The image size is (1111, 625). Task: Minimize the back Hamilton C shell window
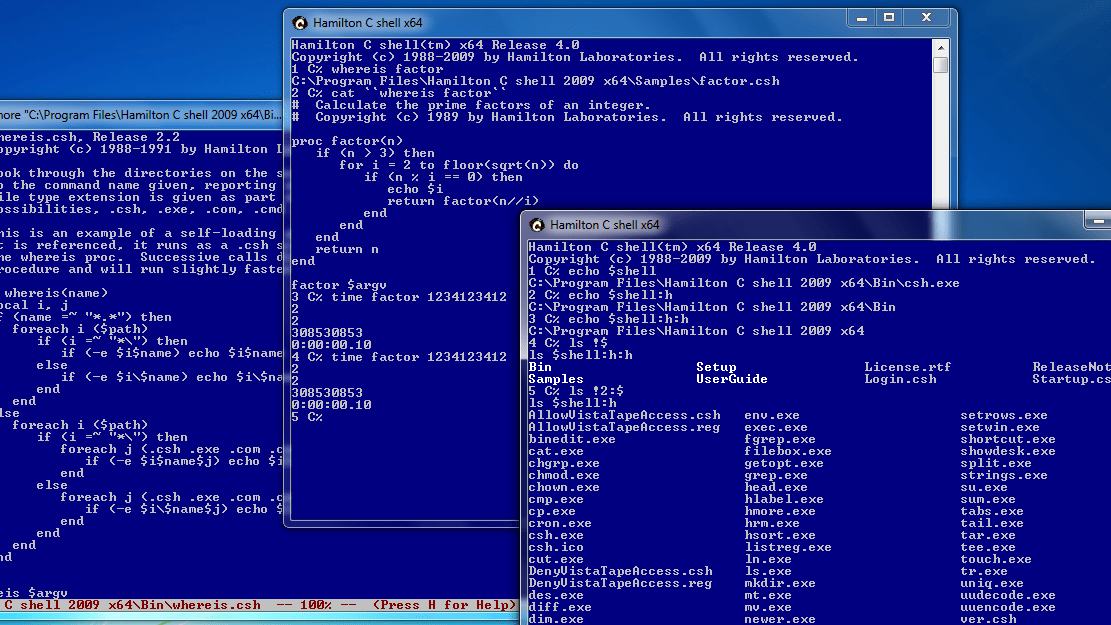click(862, 18)
